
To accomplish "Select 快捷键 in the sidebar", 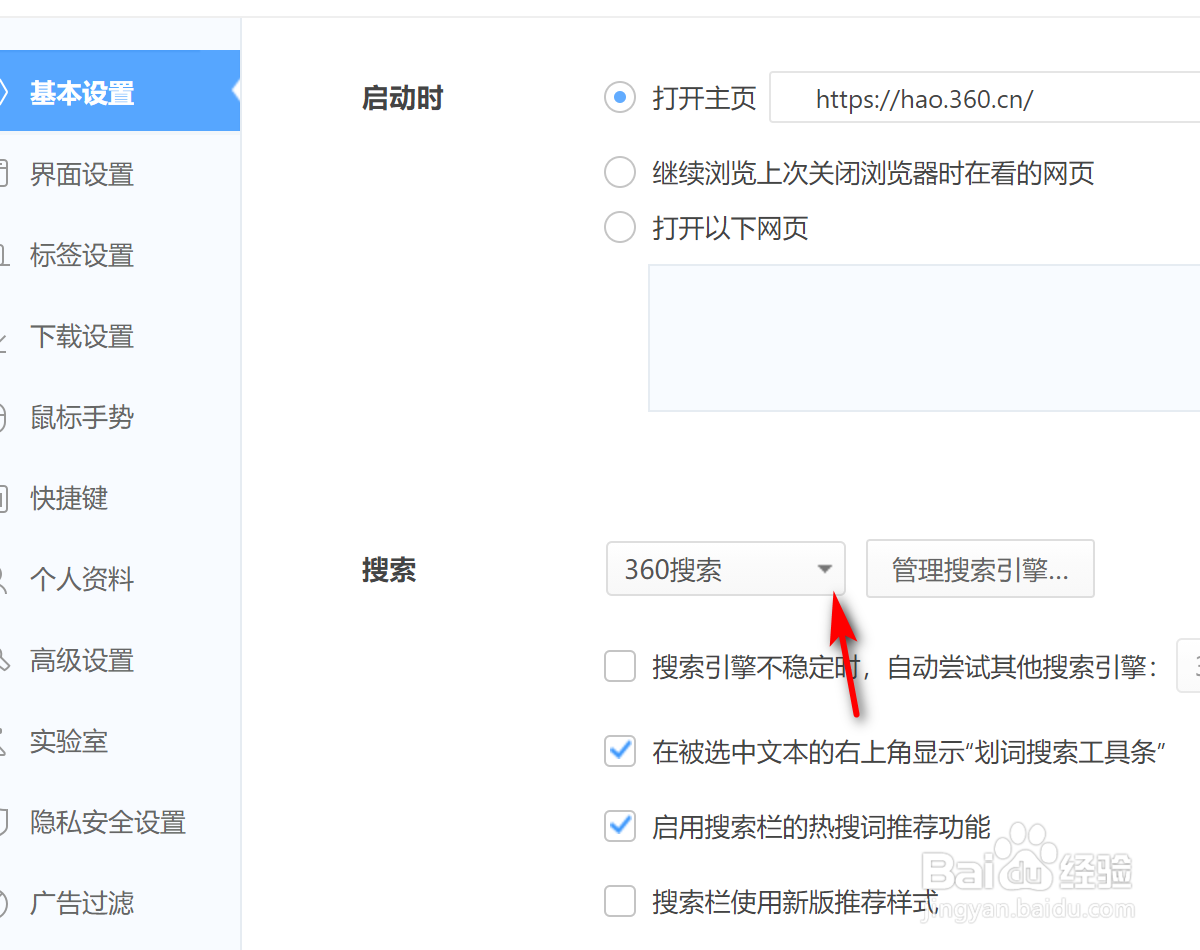I will tap(69, 499).
